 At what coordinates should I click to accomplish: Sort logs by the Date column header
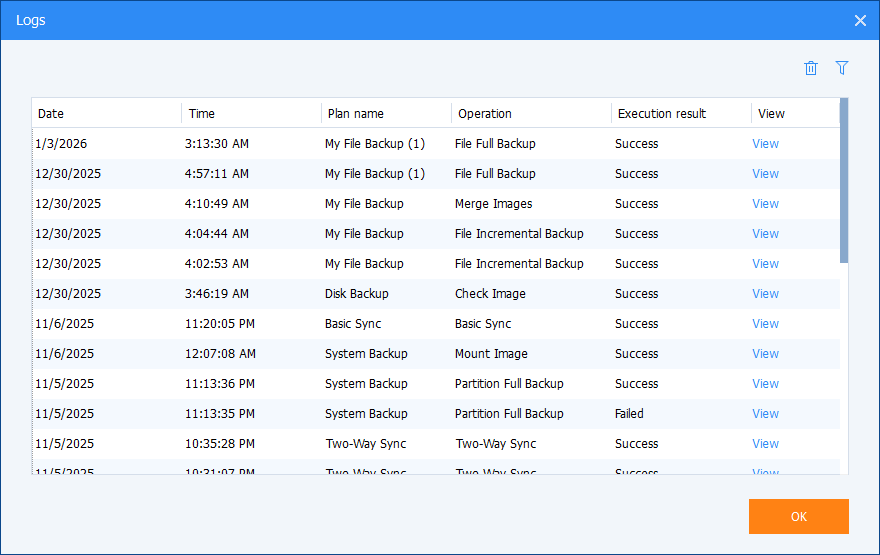pyautogui.click(x=106, y=114)
